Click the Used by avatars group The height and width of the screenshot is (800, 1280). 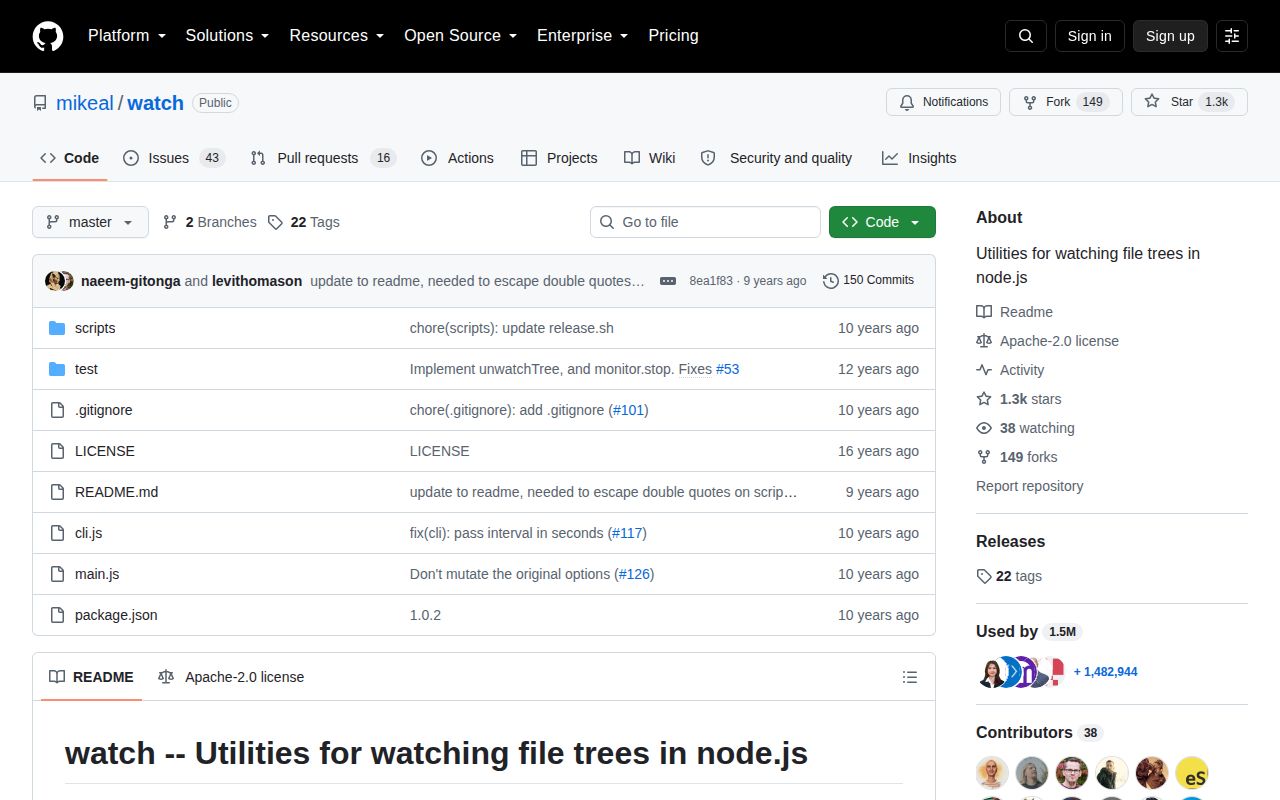click(1021, 672)
